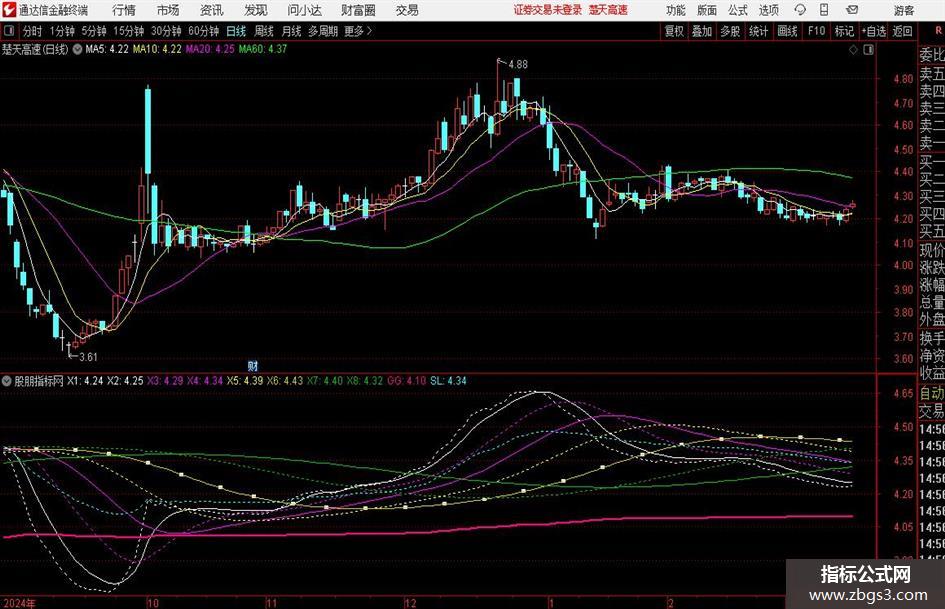Open the 市场 menu

pyautogui.click(x=168, y=10)
